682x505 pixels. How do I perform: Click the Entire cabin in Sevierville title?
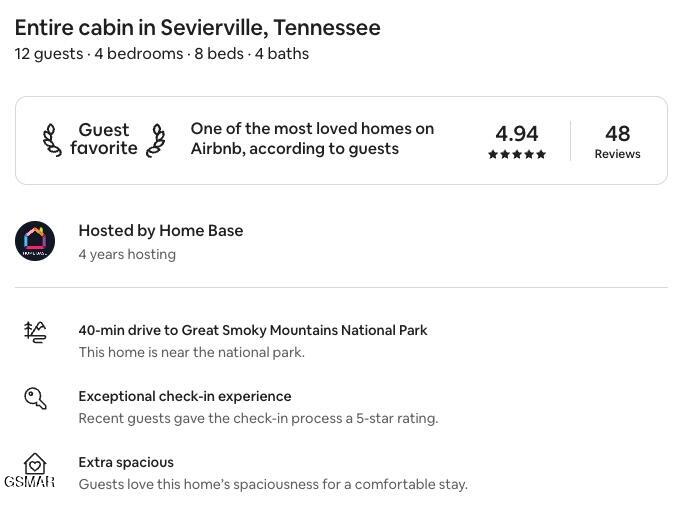(197, 27)
